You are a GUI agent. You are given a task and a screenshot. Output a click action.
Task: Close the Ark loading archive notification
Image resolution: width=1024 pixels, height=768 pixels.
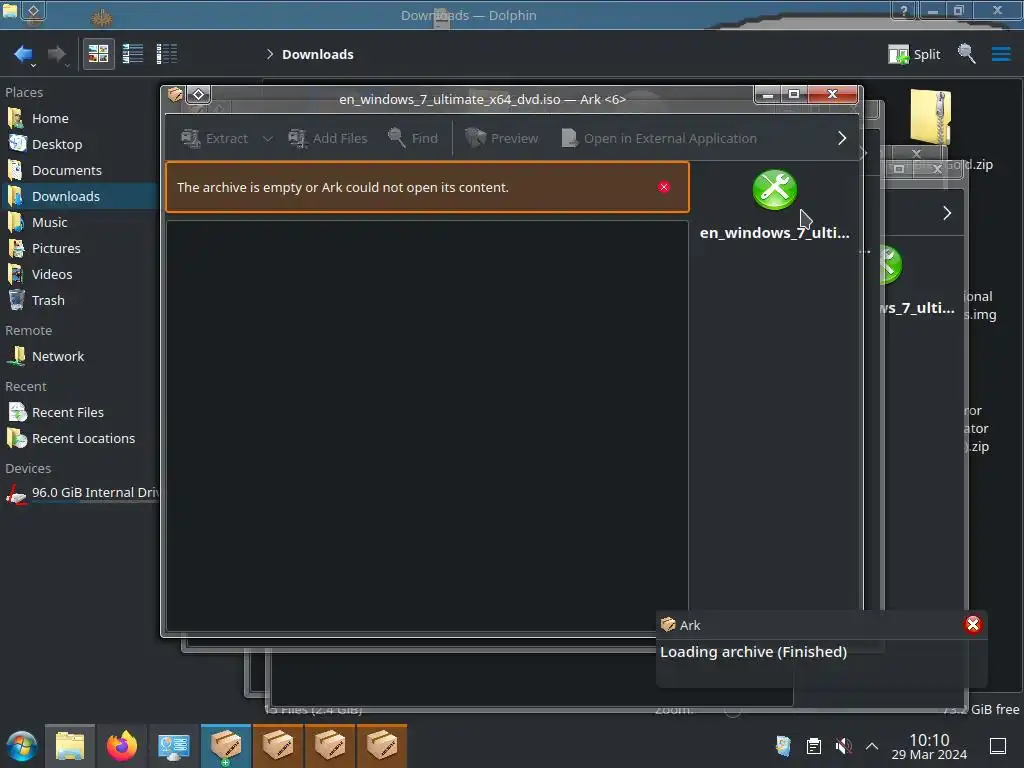tap(973, 625)
